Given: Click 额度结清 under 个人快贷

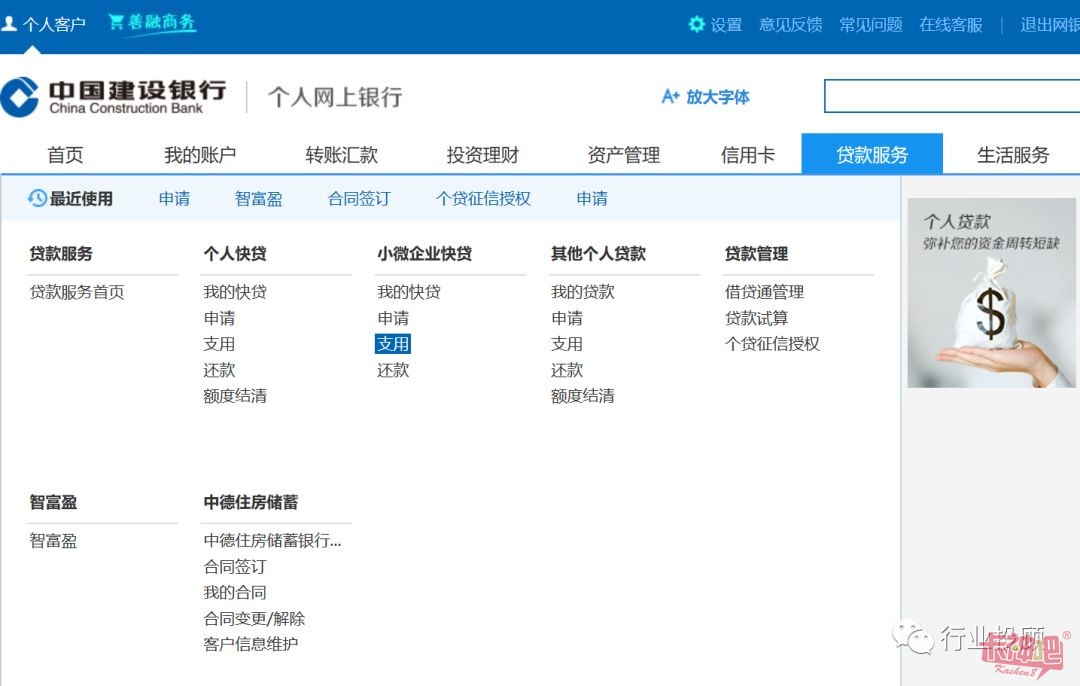Looking at the screenshot, I should (x=234, y=395).
